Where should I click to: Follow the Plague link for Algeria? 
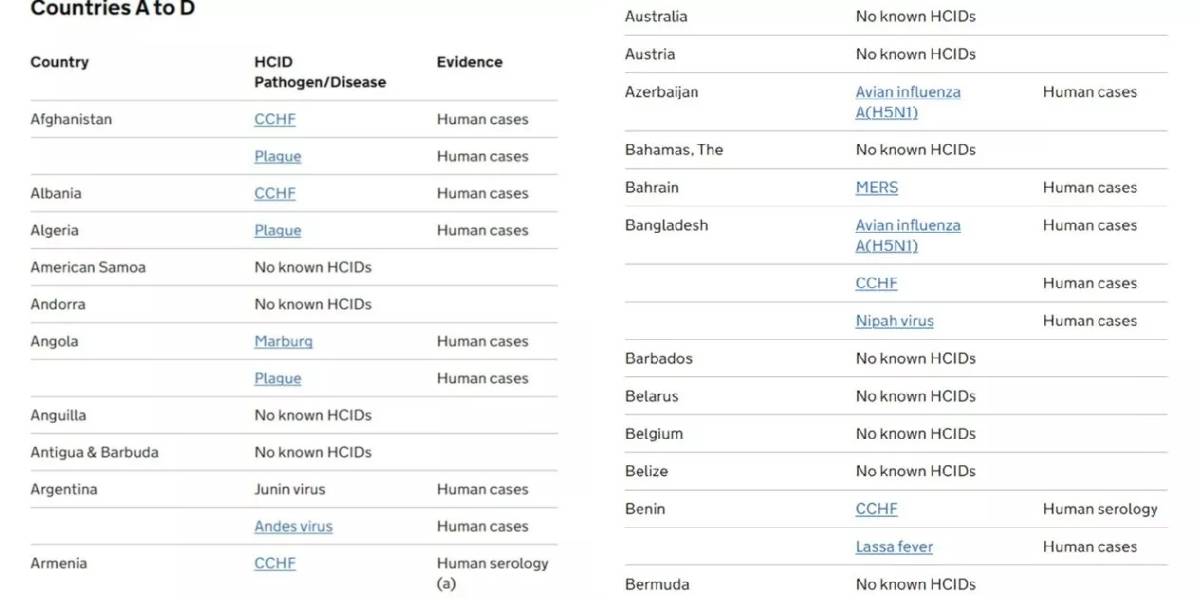[x=277, y=230]
